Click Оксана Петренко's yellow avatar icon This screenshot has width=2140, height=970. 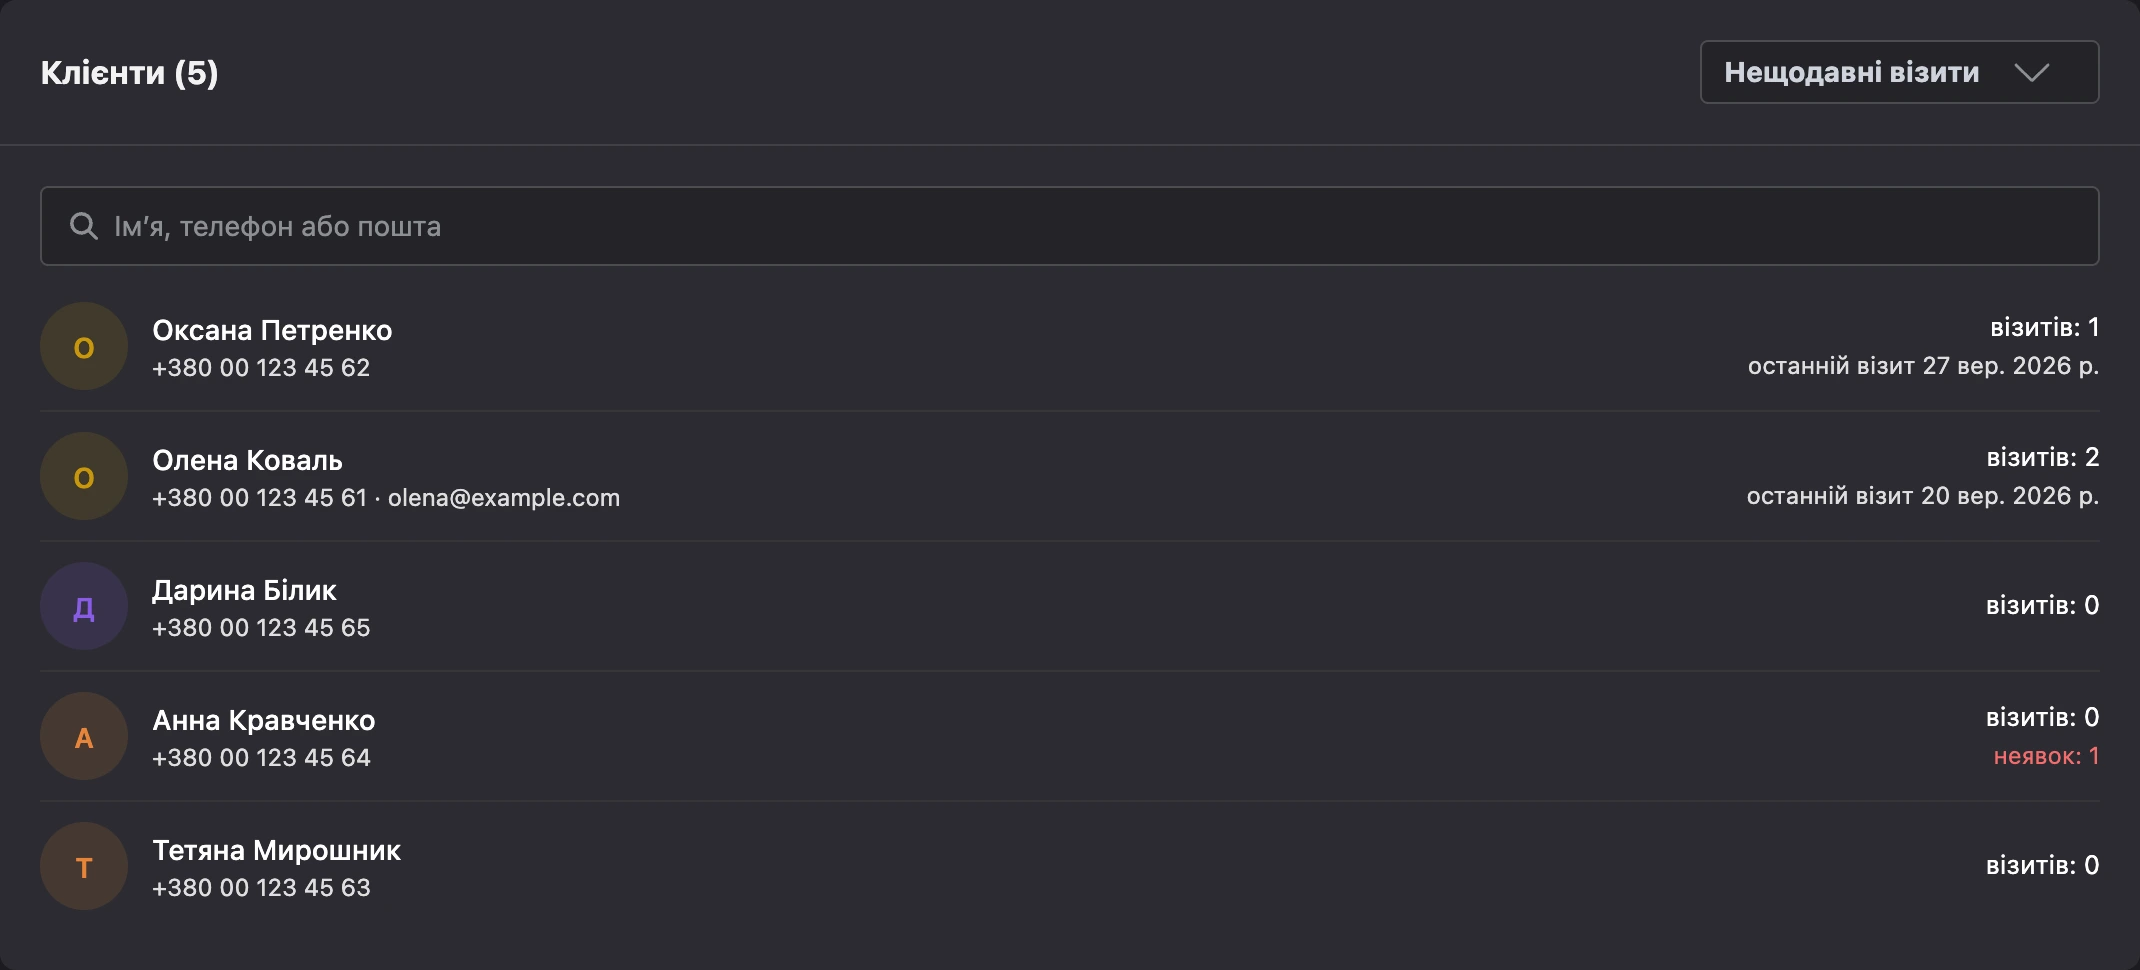84,346
